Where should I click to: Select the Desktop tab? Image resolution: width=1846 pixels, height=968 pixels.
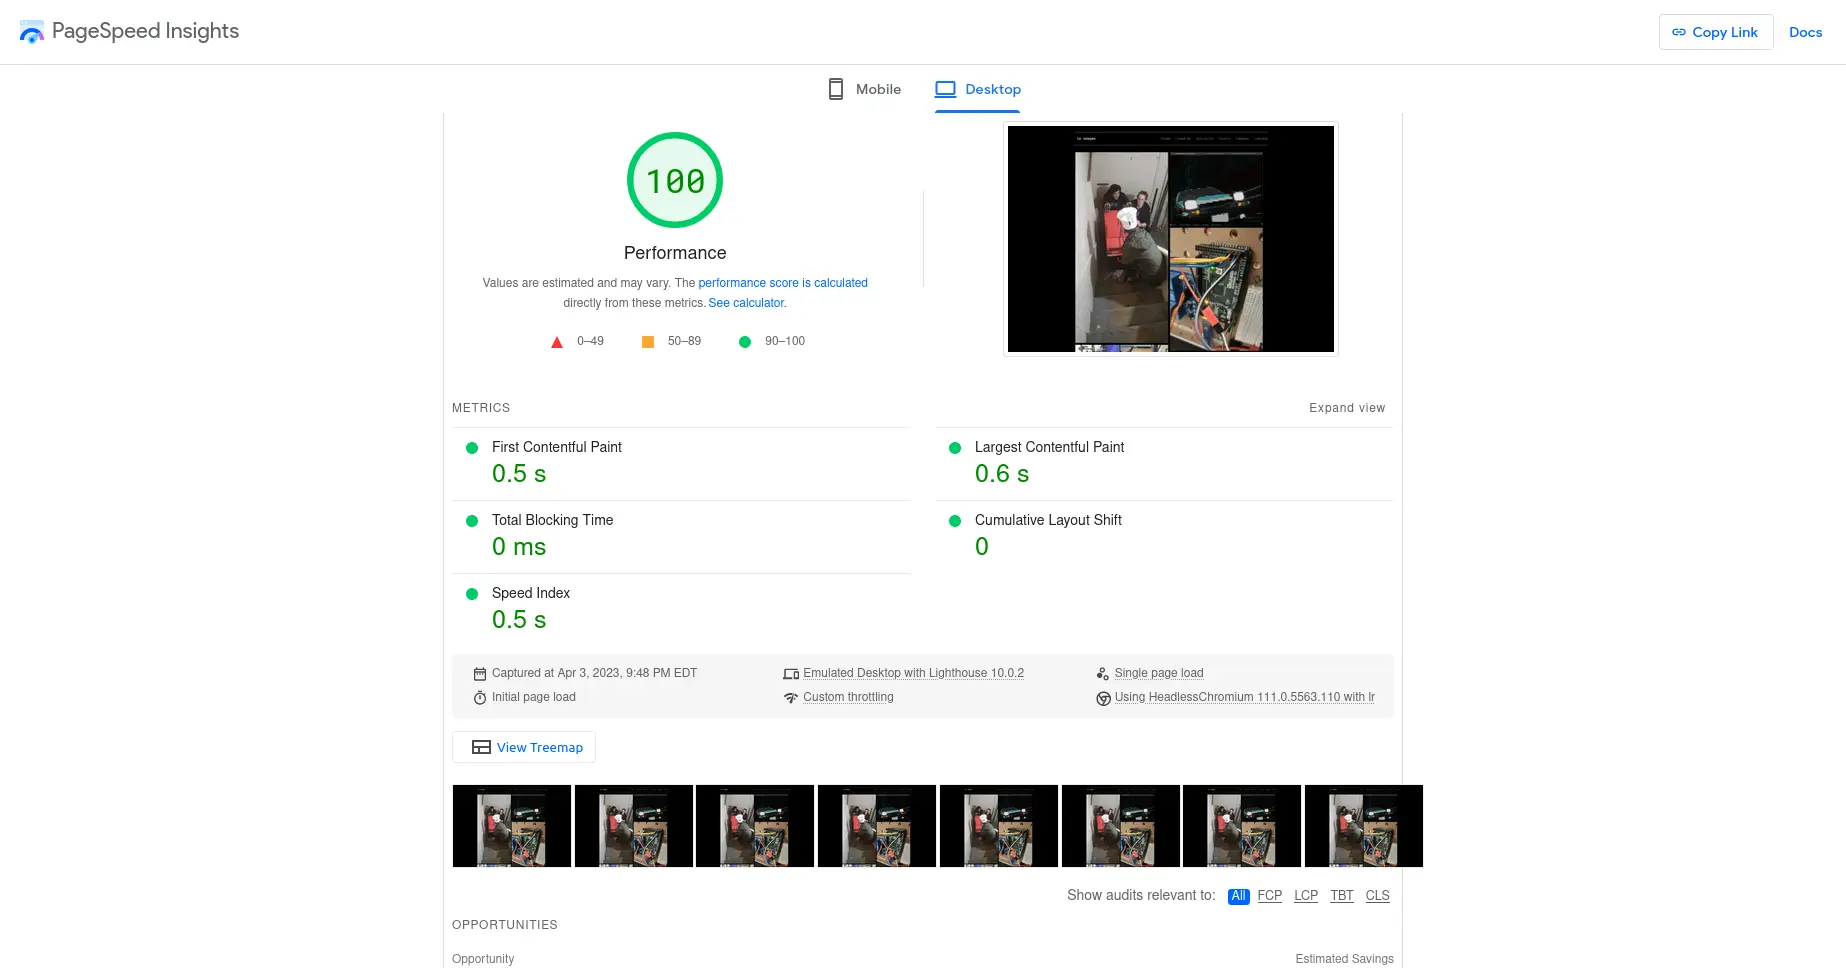pos(978,89)
